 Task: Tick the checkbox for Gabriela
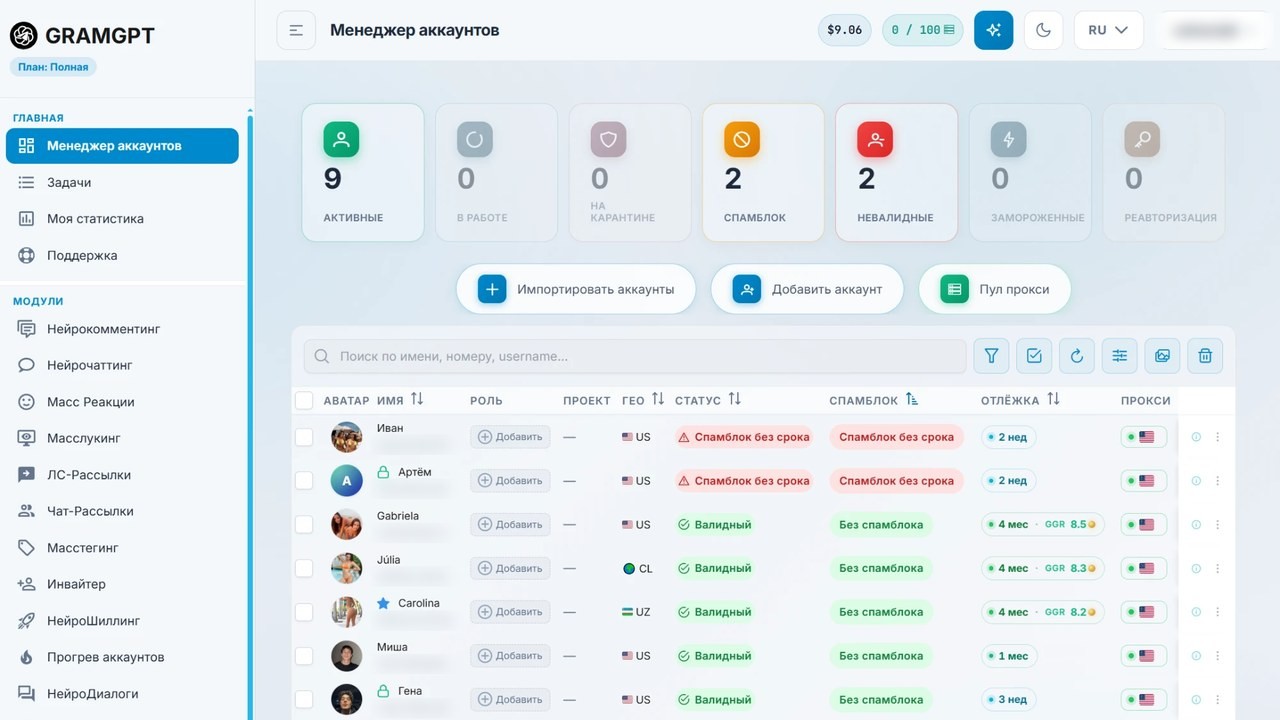point(304,525)
